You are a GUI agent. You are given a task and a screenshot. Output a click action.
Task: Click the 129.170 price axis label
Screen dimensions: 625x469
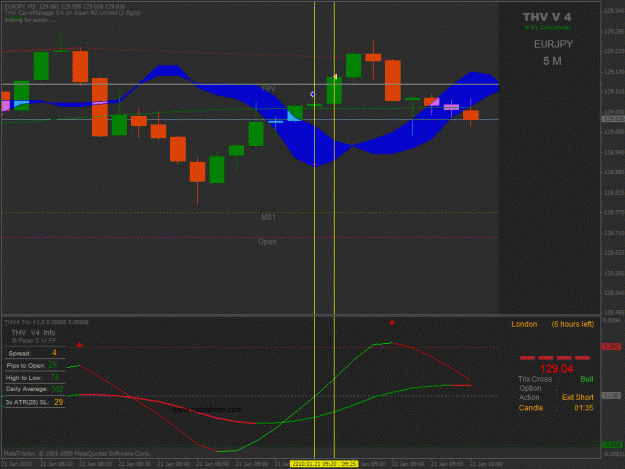tap(614, 72)
